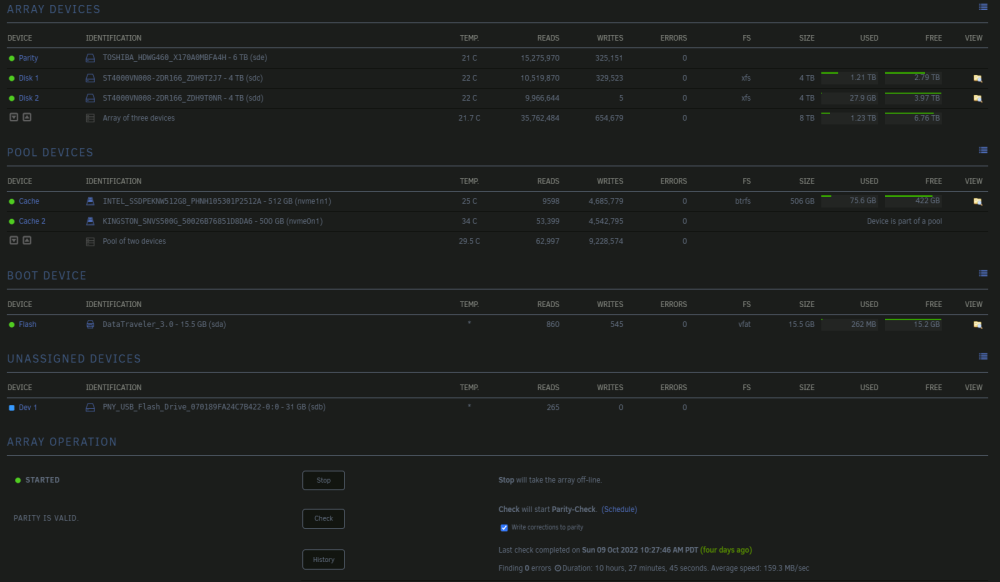Click 'Device is part of a pool' text
This screenshot has width=1000, height=582.
(904, 221)
